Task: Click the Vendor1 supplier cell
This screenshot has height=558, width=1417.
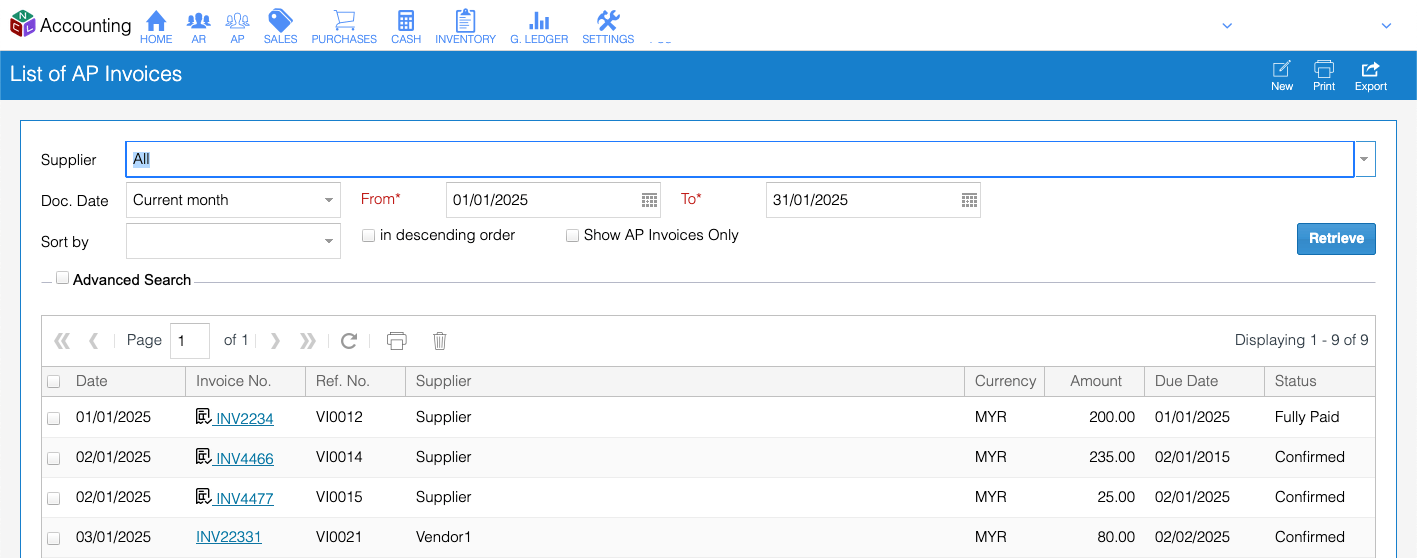Action: click(x=443, y=537)
